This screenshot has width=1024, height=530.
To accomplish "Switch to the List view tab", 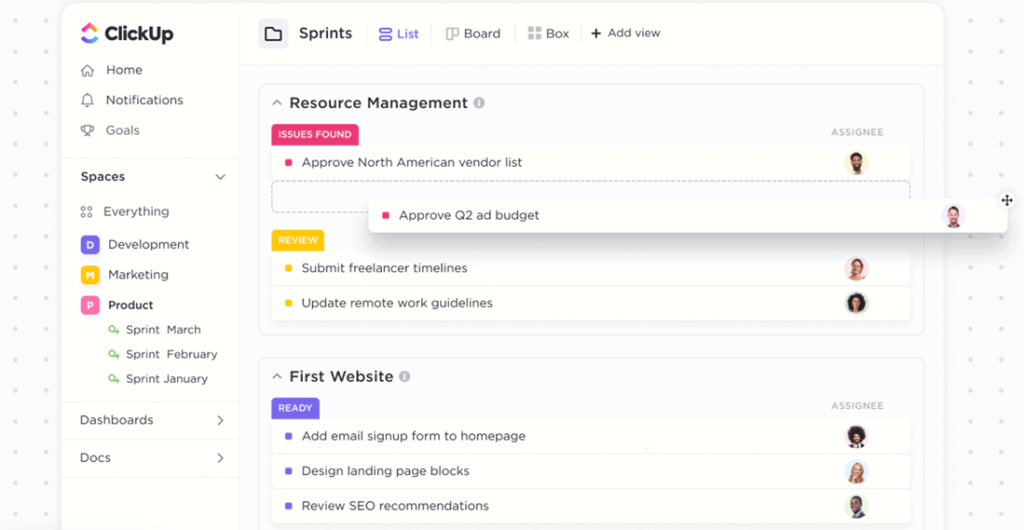I will click(x=399, y=33).
